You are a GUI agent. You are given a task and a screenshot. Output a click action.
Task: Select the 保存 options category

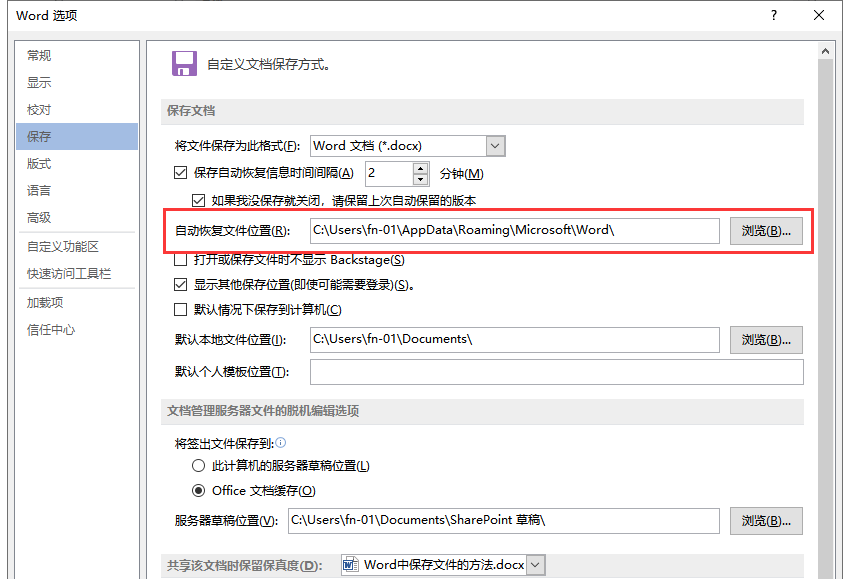point(77,137)
